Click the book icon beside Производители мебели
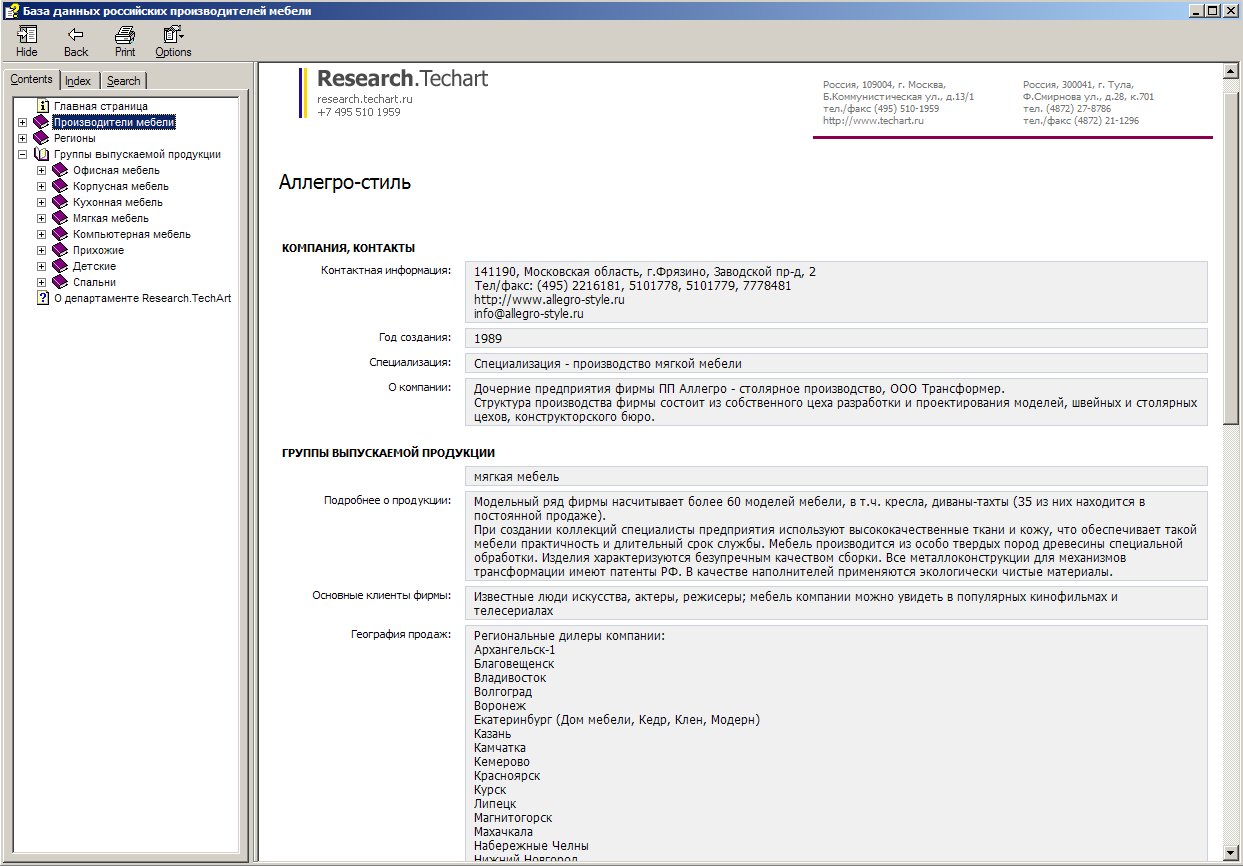 [41, 122]
